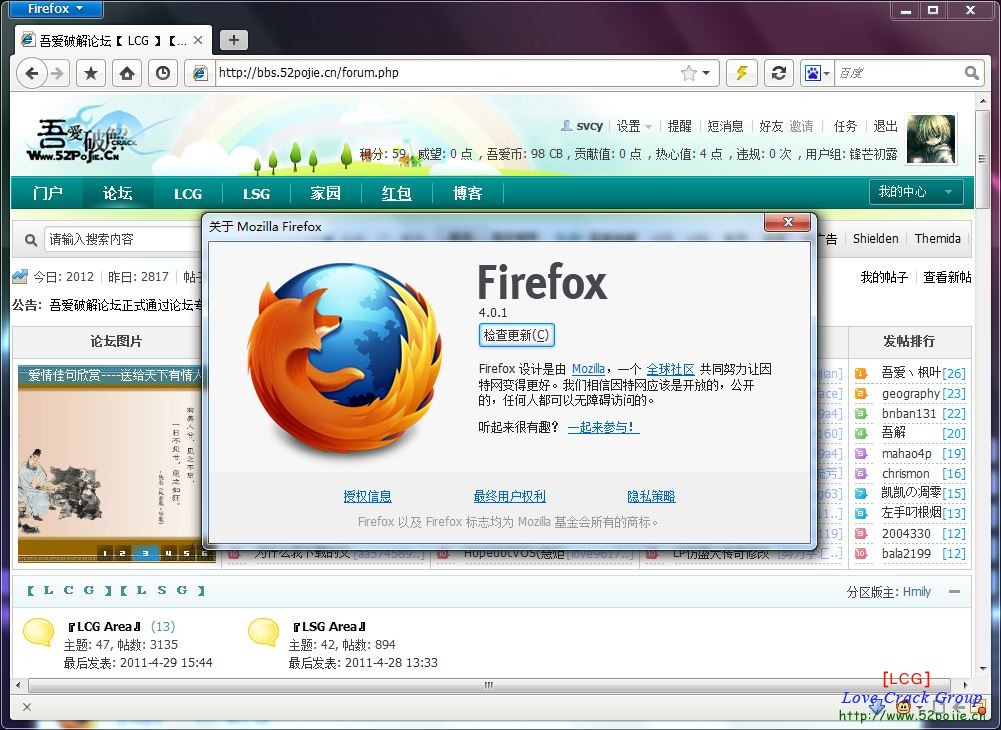
Task: Select slide 3 in the forum picture slideshow
Action: (146, 553)
